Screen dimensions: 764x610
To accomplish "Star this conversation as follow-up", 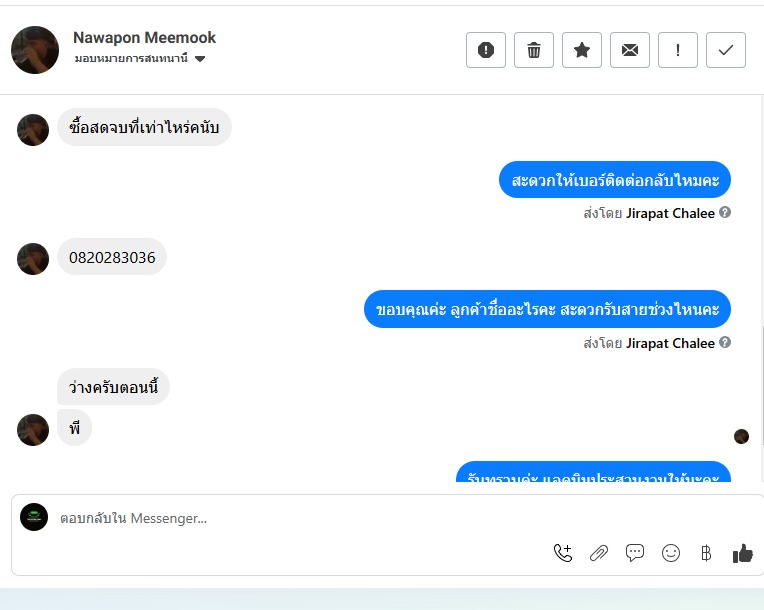I will 582,50.
